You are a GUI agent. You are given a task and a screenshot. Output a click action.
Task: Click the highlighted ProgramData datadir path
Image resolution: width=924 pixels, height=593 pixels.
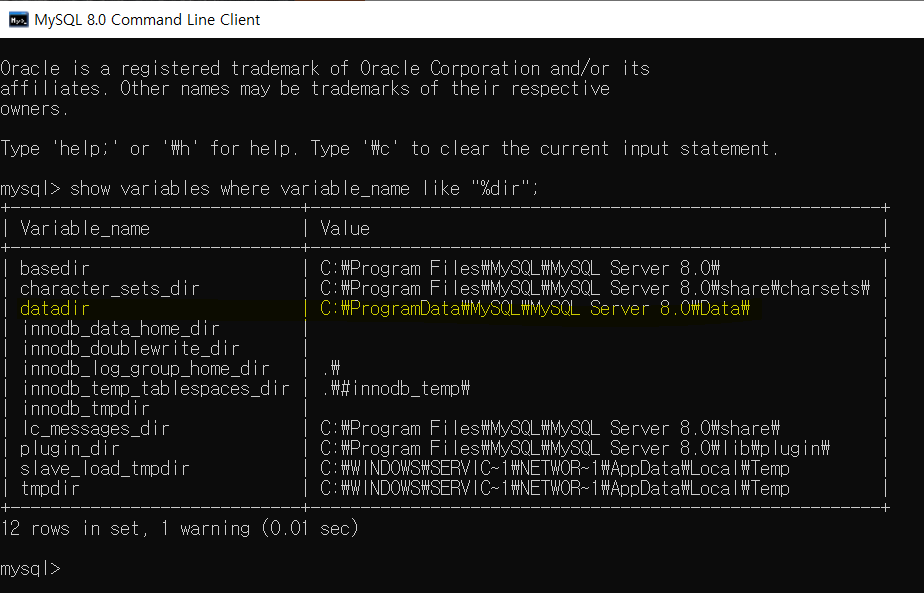point(534,309)
